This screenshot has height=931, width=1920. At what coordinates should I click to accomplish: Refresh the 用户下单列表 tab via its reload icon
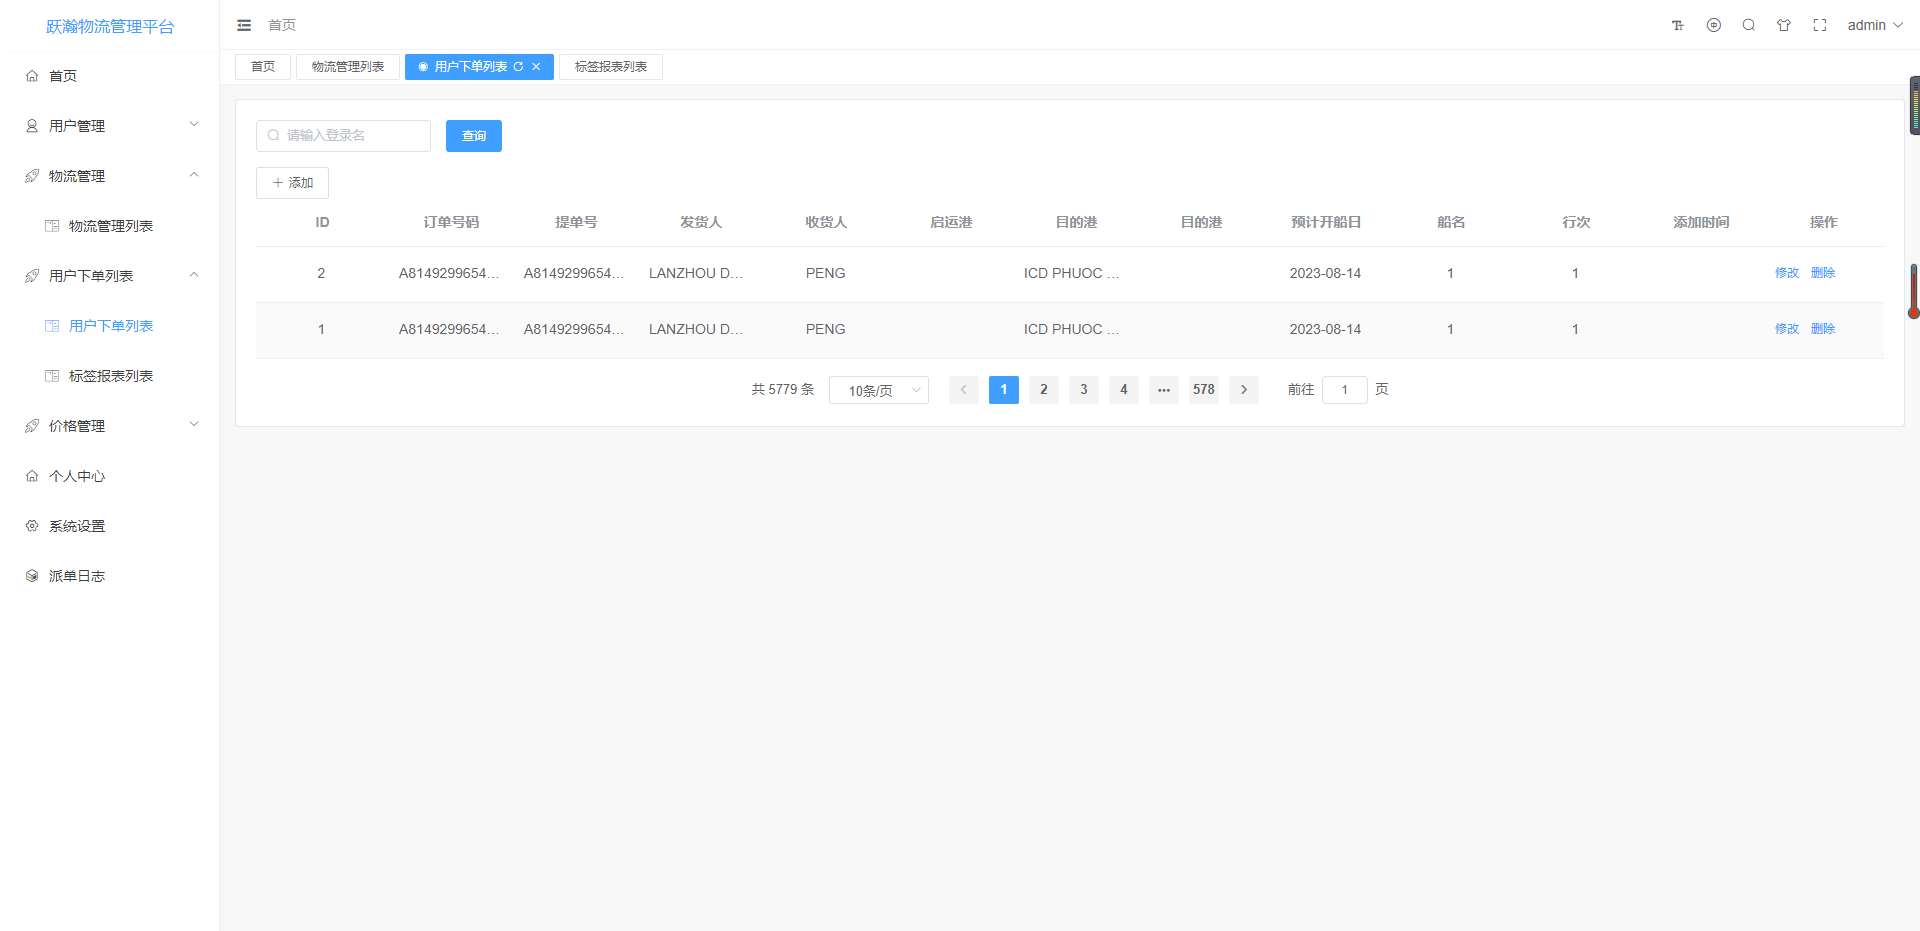(518, 67)
